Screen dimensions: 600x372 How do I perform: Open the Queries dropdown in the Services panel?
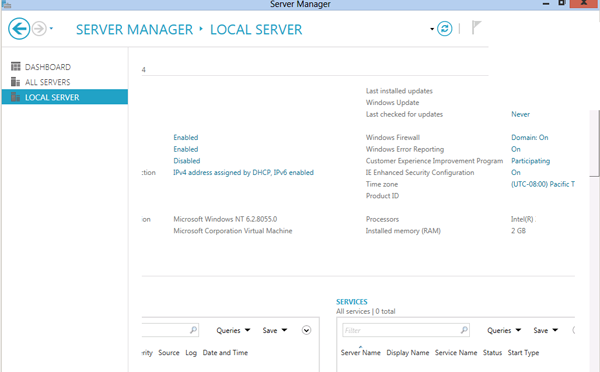click(x=504, y=330)
